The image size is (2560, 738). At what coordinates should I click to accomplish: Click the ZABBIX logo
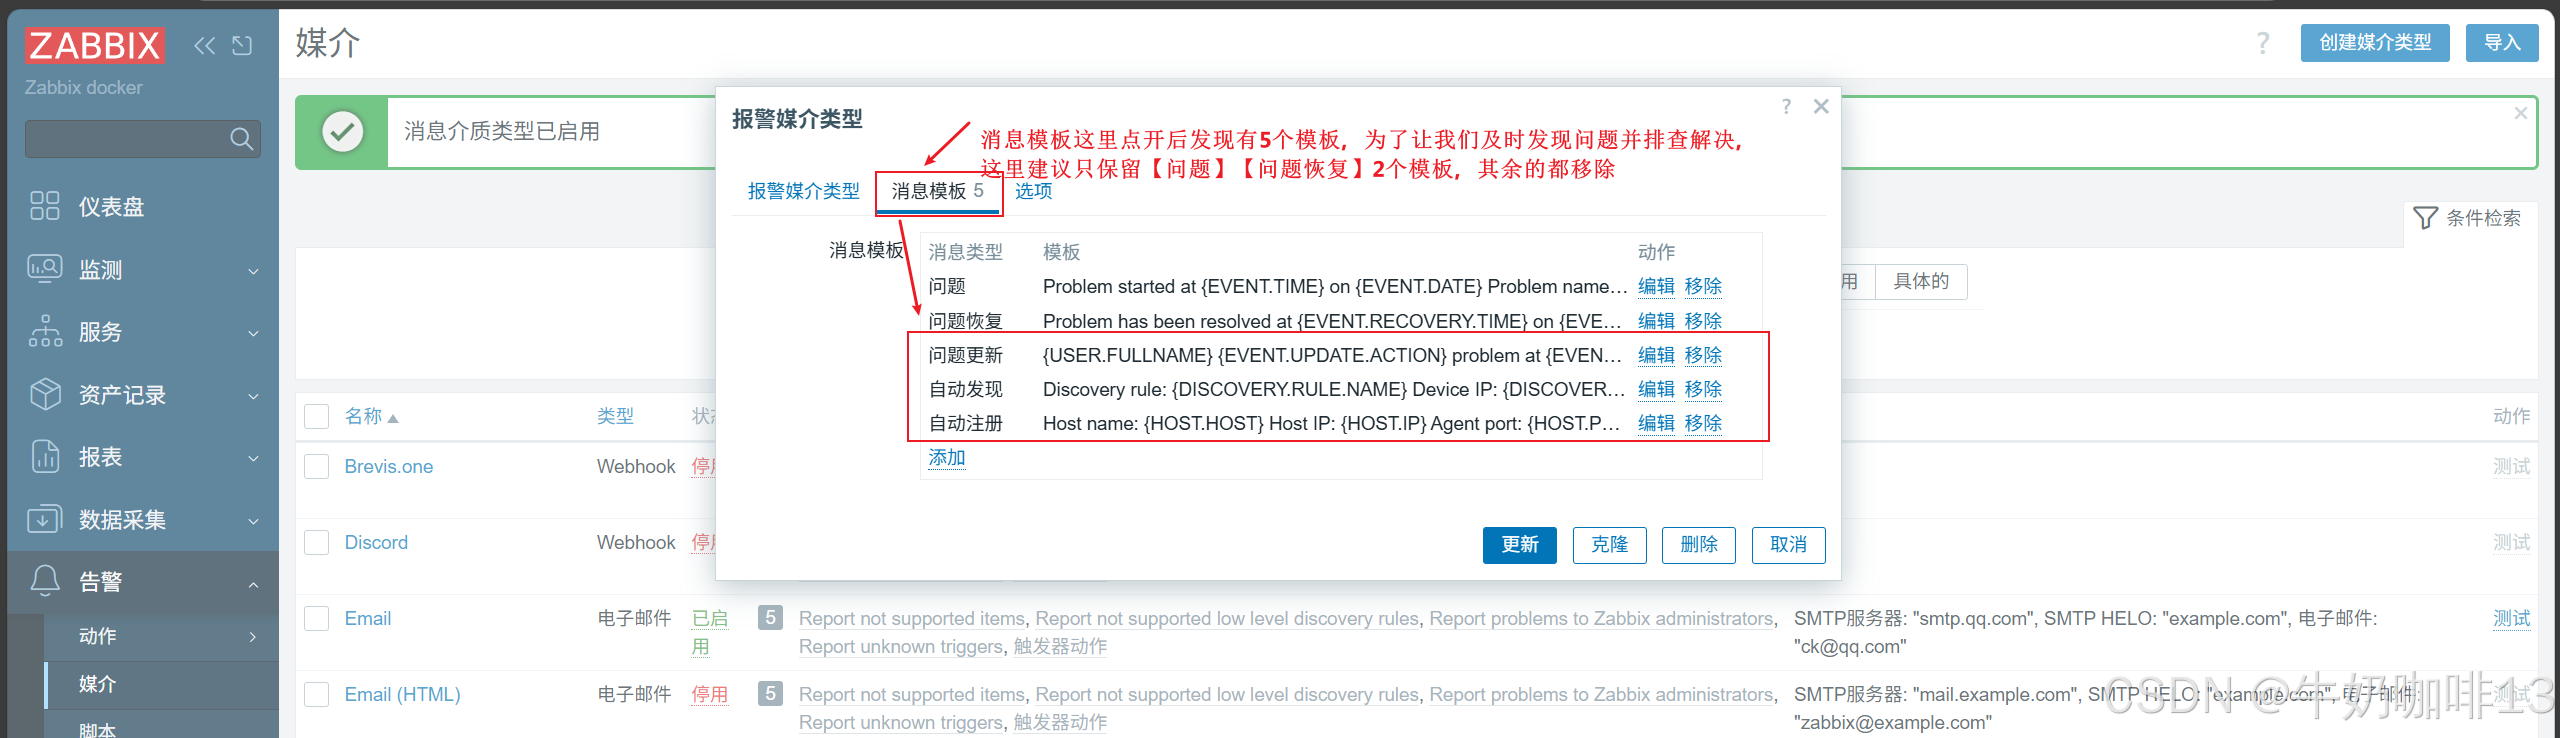[x=95, y=45]
